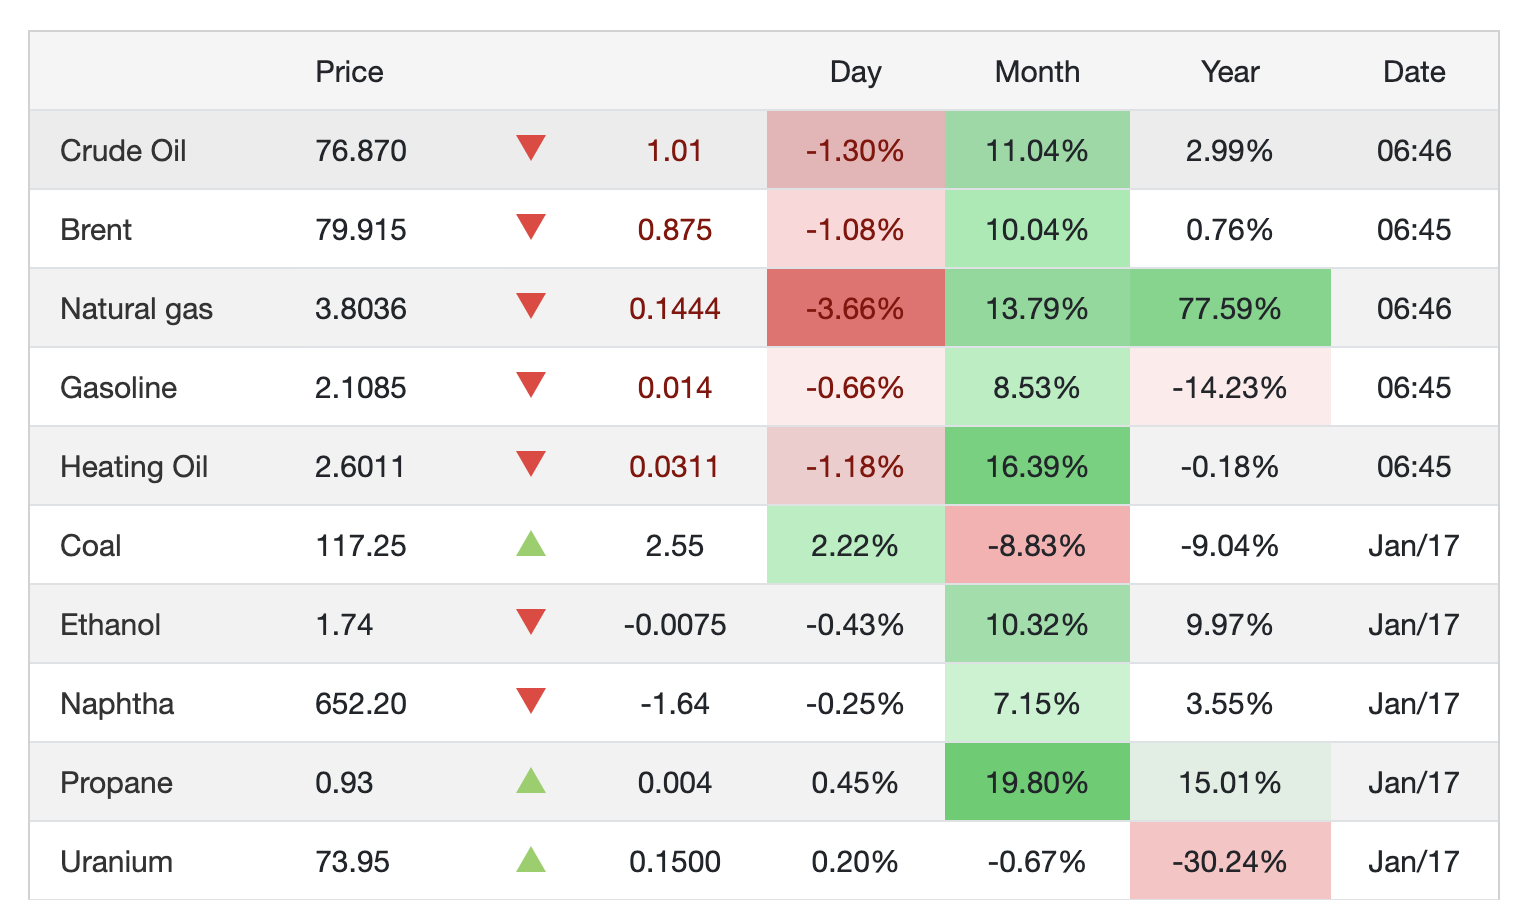Click the red down arrow in Brent row

(x=531, y=227)
